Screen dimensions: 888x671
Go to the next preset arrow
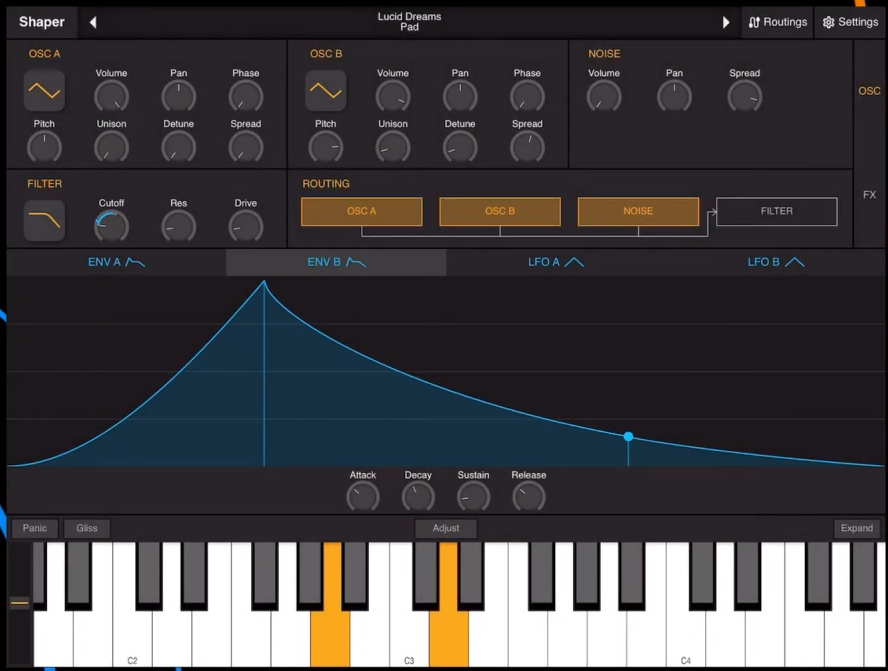(725, 22)
